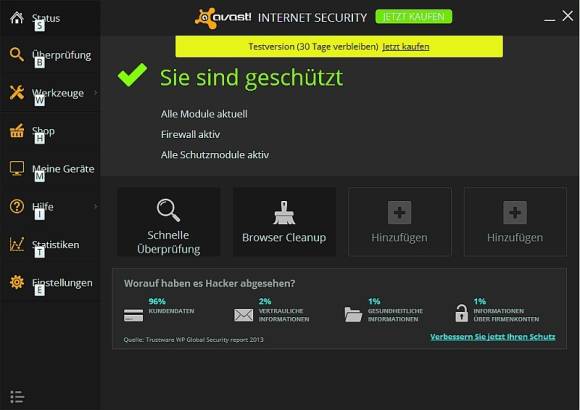
Task: Launch the Browser Cleanup tile
Action: tap(284, 222)
